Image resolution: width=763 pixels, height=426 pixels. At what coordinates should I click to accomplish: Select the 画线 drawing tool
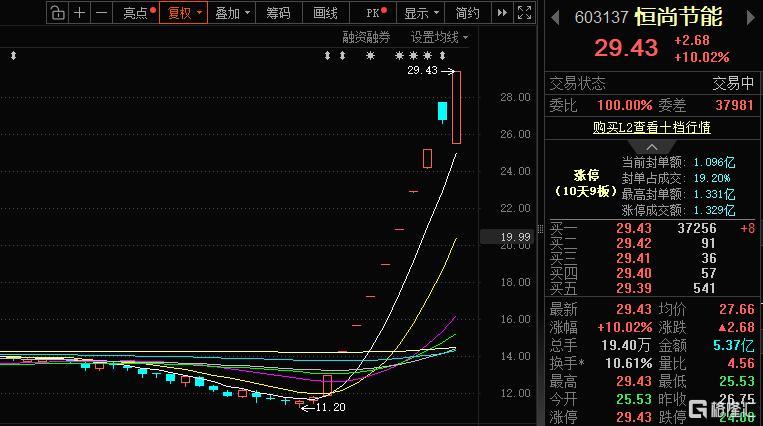[x=326, y=13]
